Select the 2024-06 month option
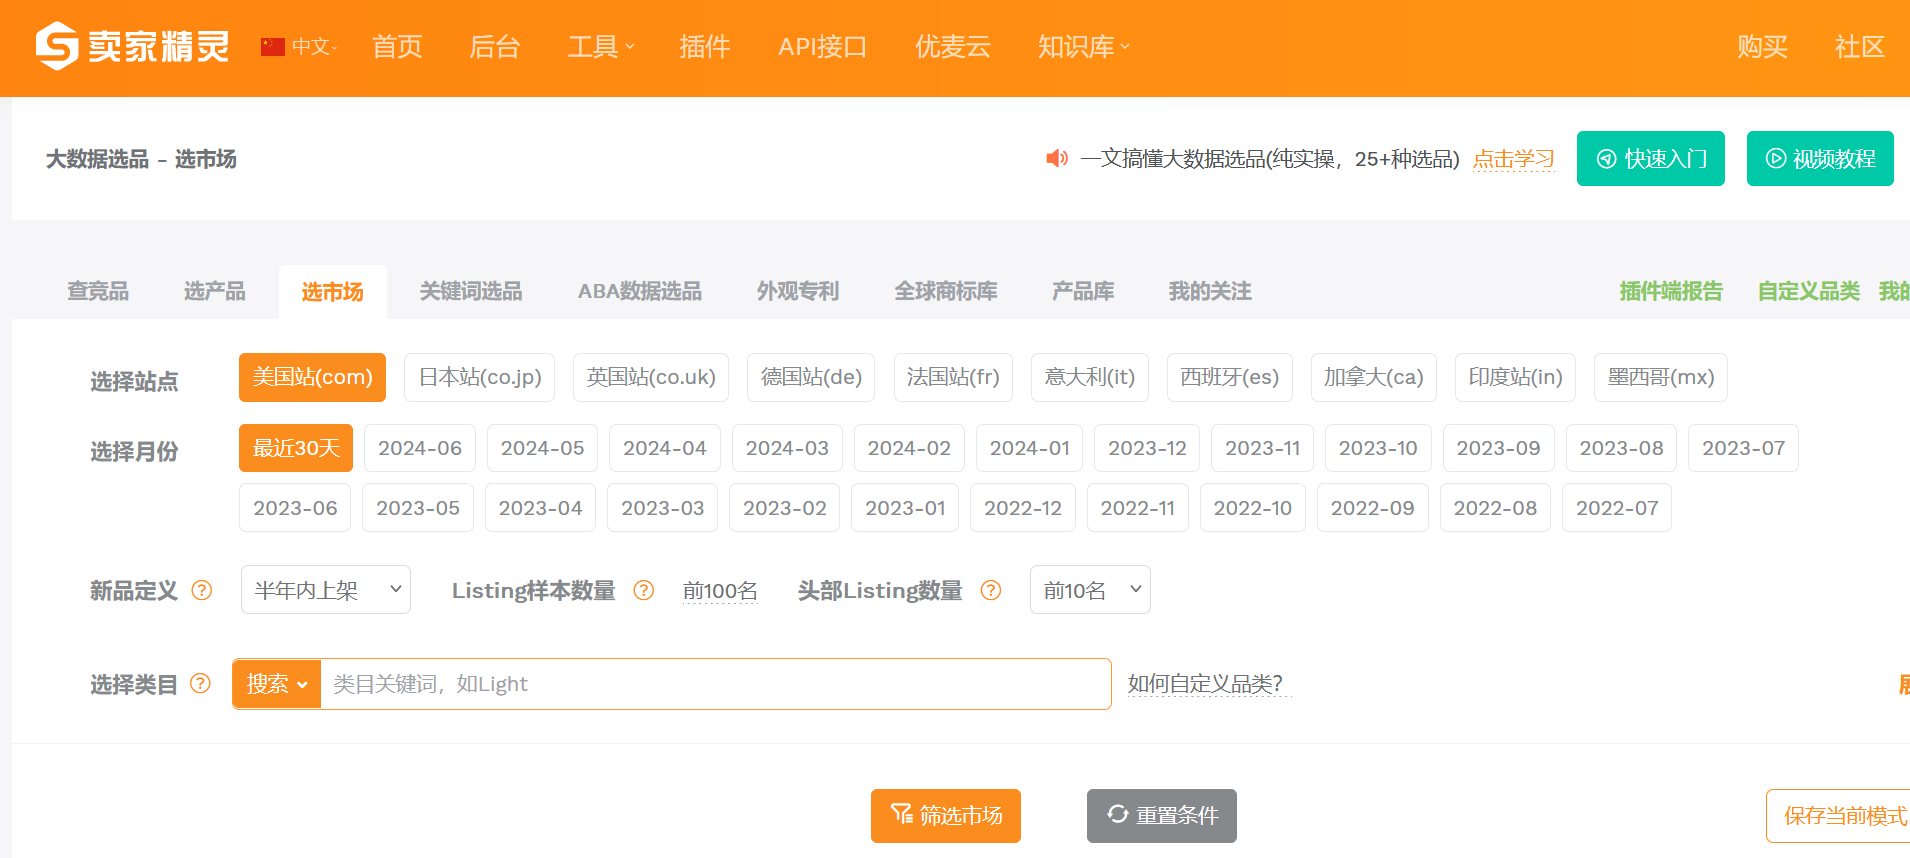 [x=420, y=448]
